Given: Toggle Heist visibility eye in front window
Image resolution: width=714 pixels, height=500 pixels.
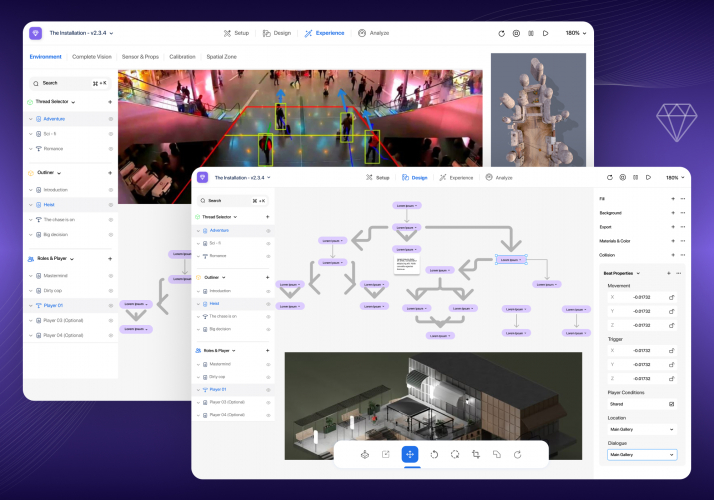Looking at the screenshot, I should coord(268,304).
